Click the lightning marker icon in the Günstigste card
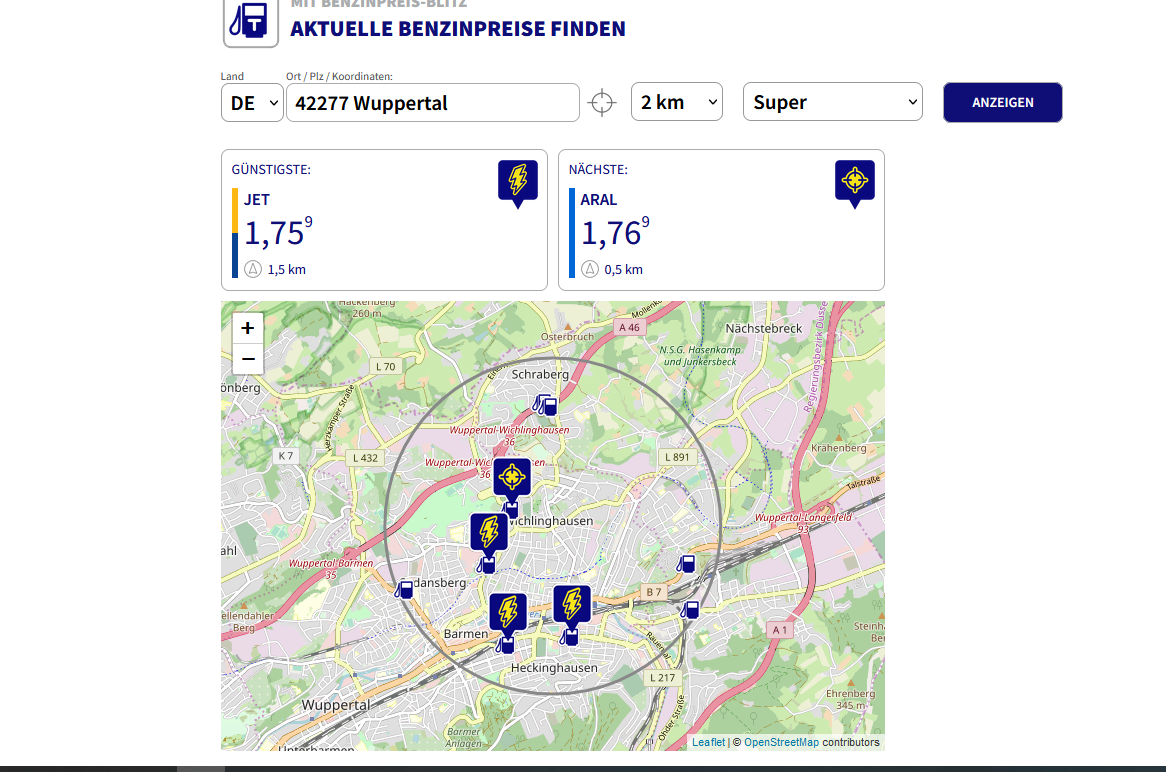This screenshot has width=1166, height=772. pos(518,183)
